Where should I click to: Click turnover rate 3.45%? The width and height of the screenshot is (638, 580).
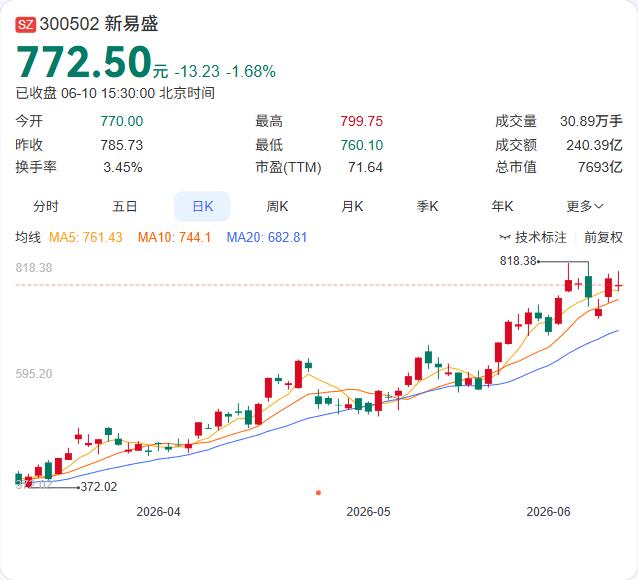pyautogui.click(x=123, y=167)
